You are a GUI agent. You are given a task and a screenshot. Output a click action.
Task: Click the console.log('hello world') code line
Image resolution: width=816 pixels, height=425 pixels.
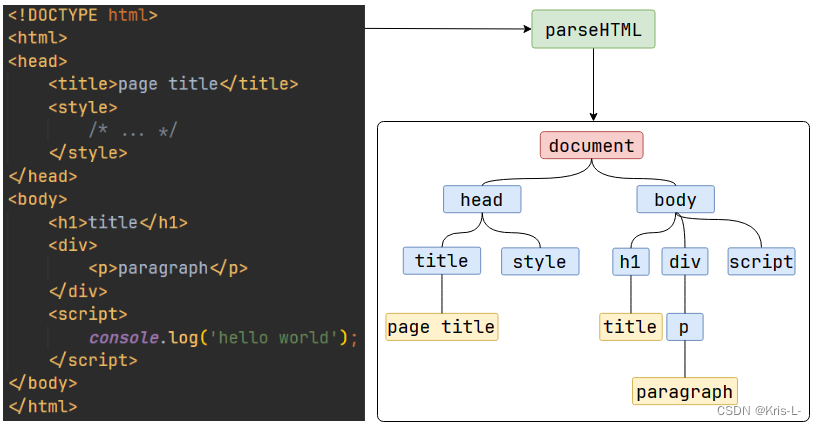point(222,338)
